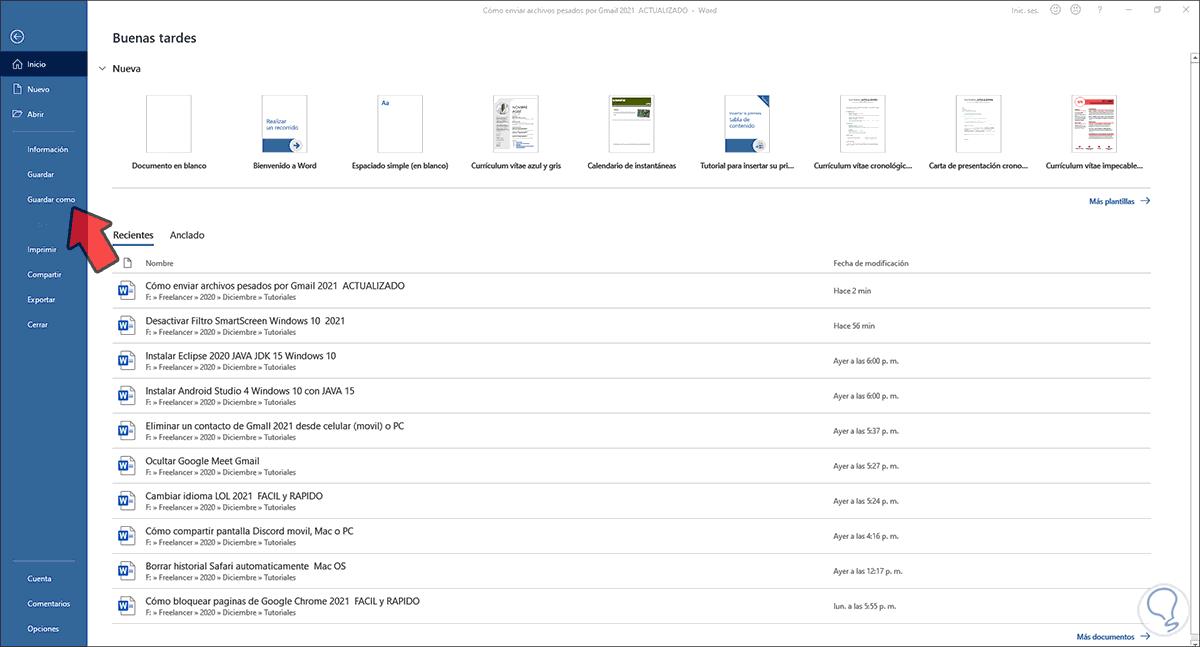
Task: Click Word icon beside Cómo bloquear paginas
Action: pyautogui.click(x=126, y=606)
